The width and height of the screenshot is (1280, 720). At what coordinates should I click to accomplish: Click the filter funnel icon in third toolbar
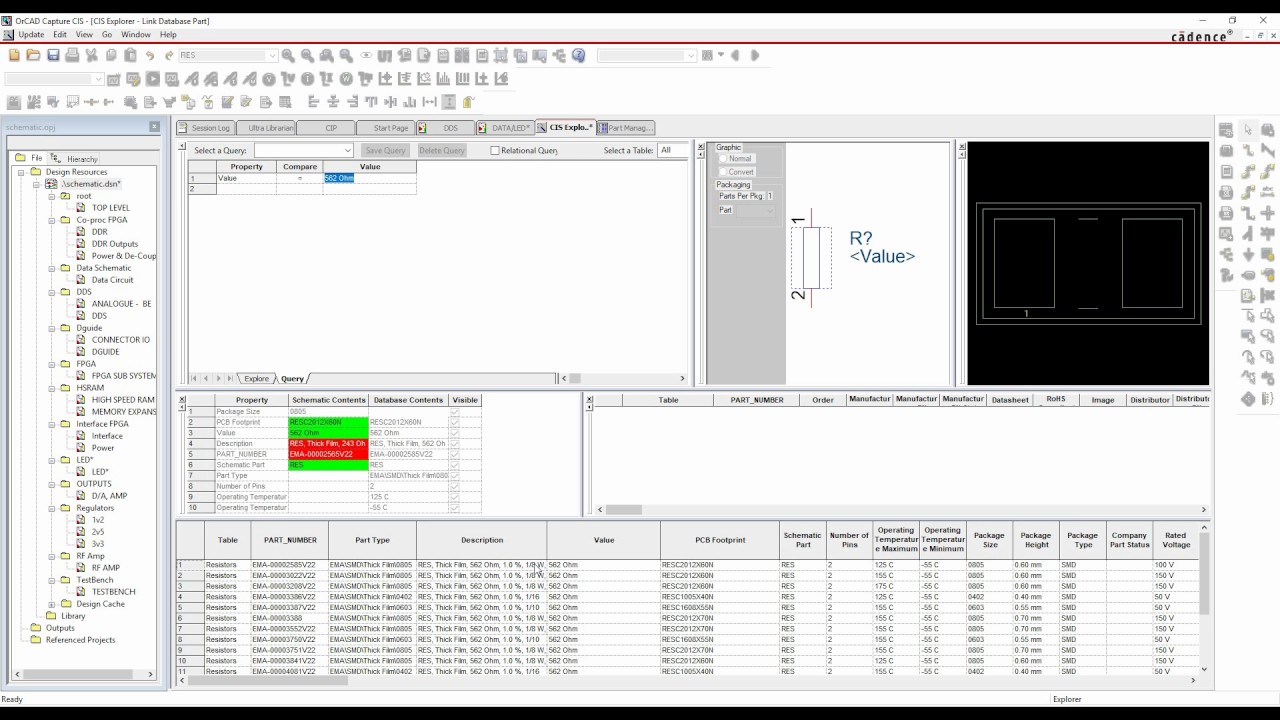pos(169,102)
